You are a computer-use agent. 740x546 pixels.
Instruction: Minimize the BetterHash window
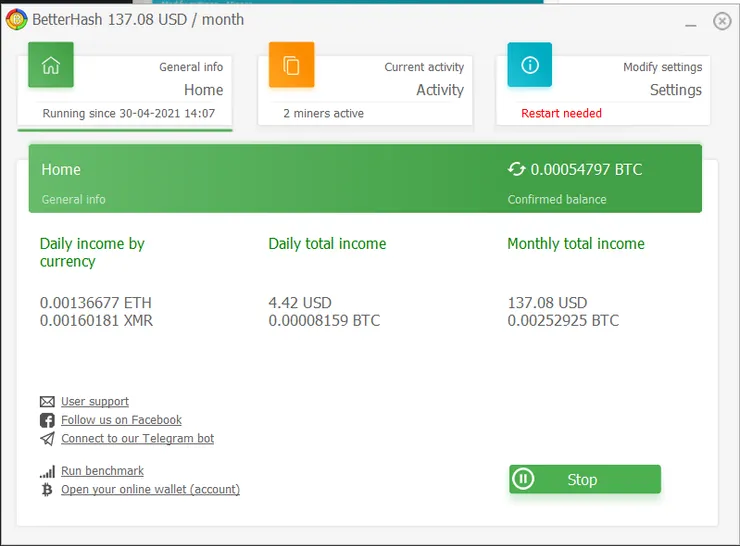[x=690, y=25]
